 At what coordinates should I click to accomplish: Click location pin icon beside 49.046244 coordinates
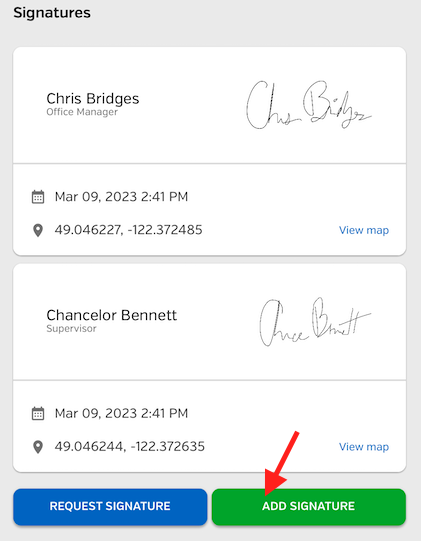[x=38, y=447]
